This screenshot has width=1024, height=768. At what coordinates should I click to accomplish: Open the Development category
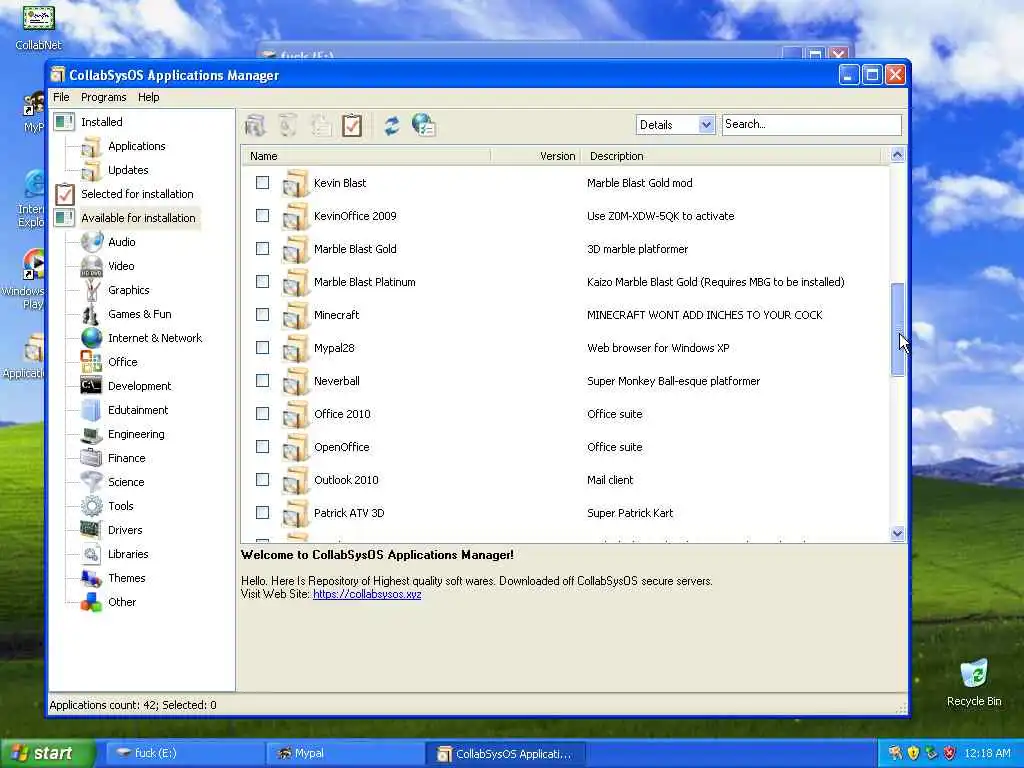coord(139,386)
